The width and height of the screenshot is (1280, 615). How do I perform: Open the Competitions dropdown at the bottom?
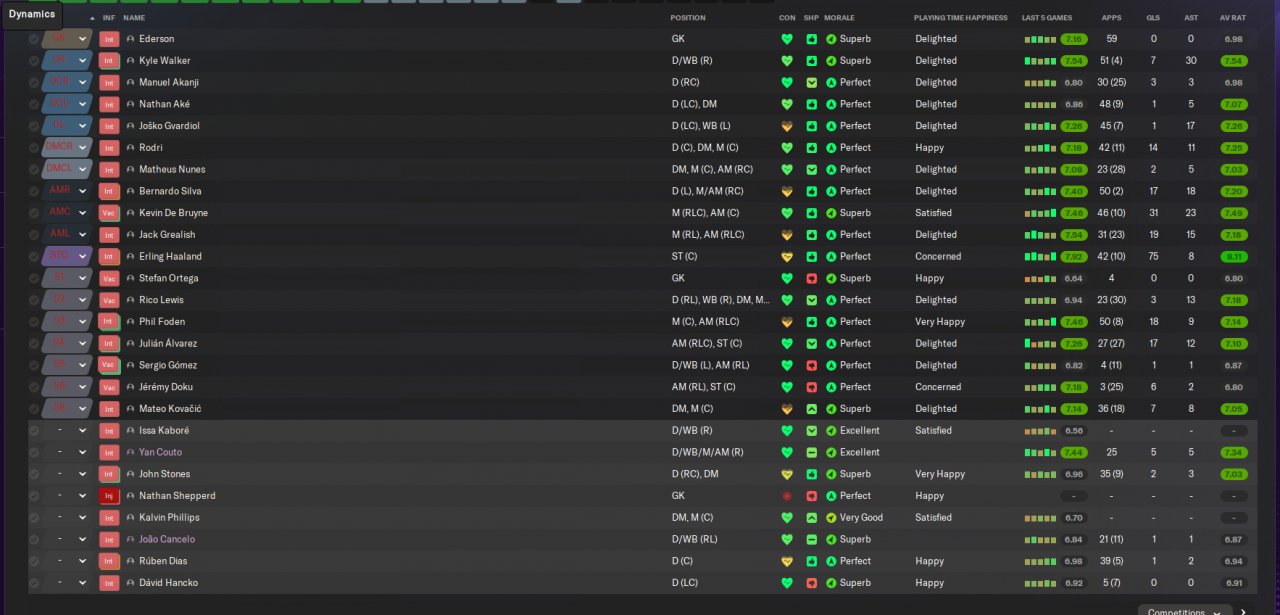1185,611
